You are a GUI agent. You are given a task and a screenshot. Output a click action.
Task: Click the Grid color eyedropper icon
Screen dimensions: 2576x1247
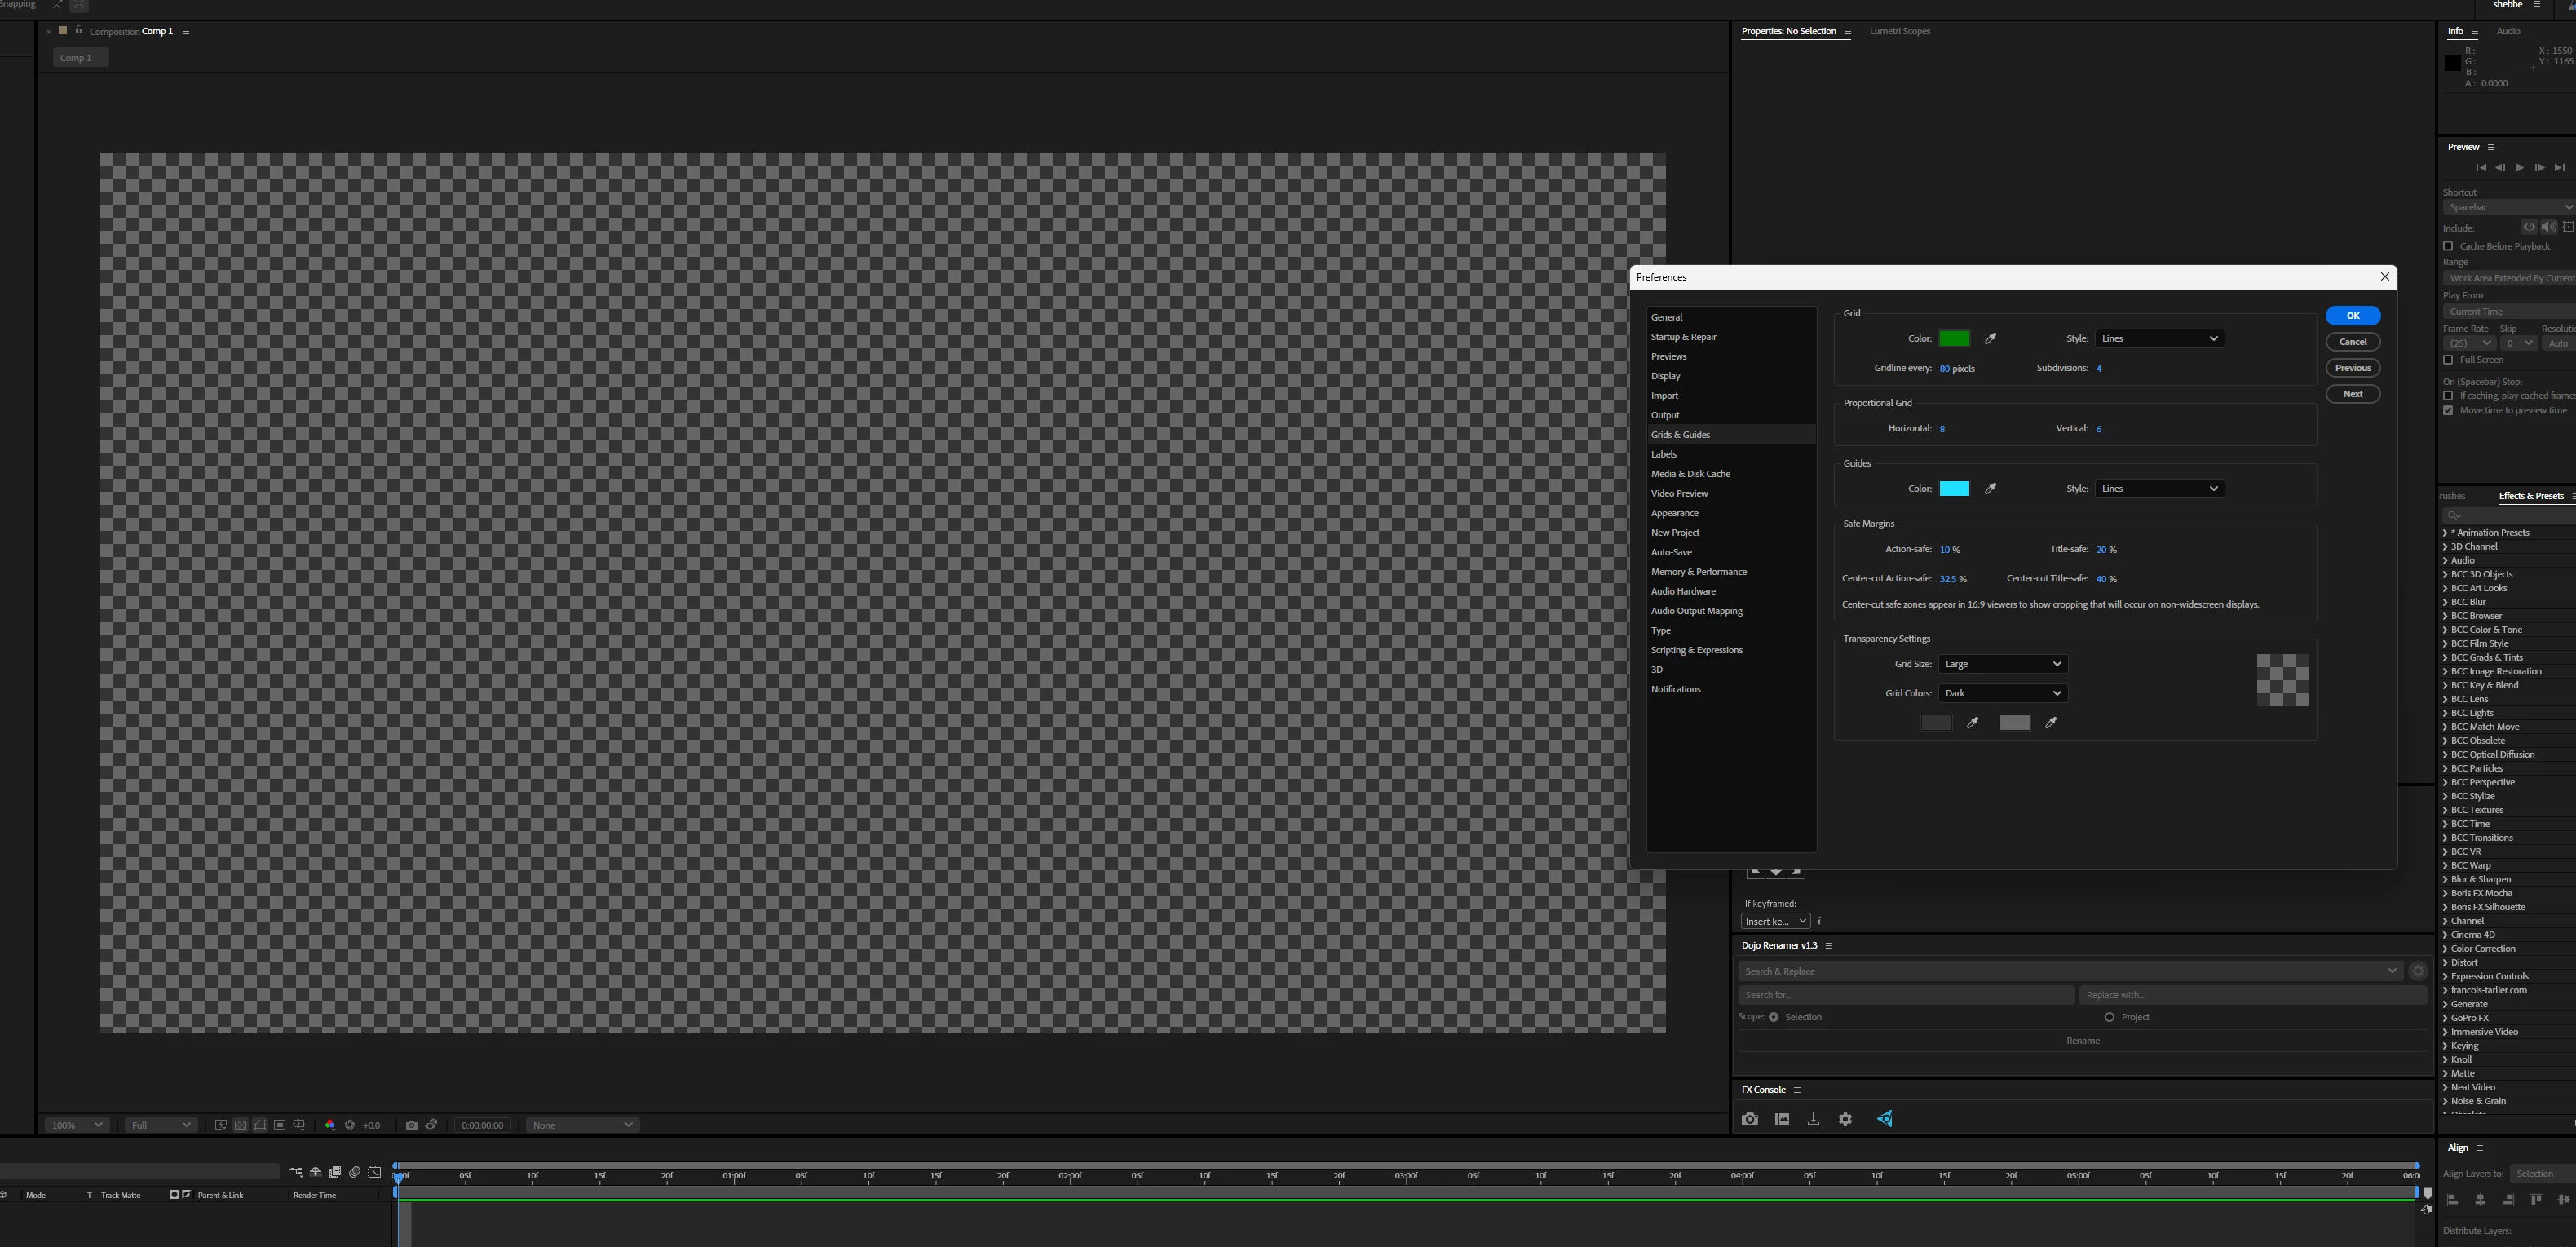pyautogui.click(x=1990, y=339)
